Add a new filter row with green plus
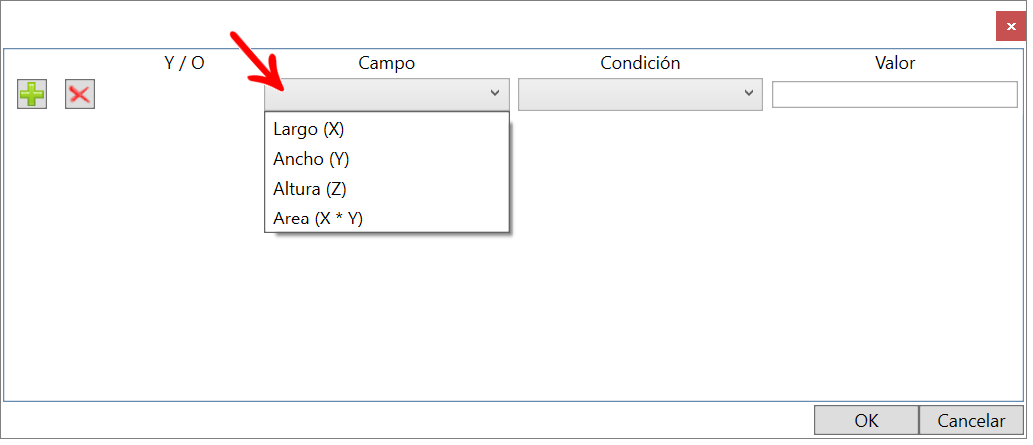The width and height of the screenshot is (1033, 445). click(32, 94)
